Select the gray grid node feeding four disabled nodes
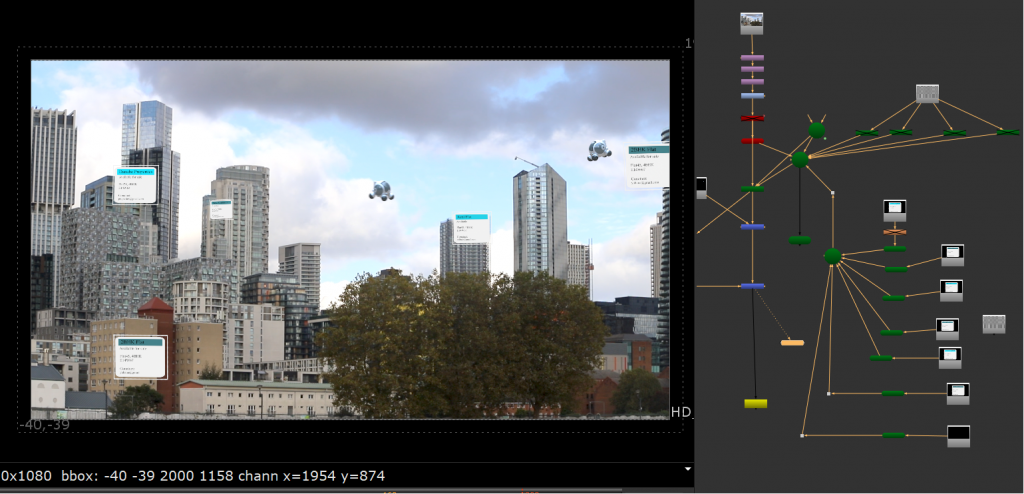The height and width of the screenshot is (494, 1024). [x=928, y=94]
